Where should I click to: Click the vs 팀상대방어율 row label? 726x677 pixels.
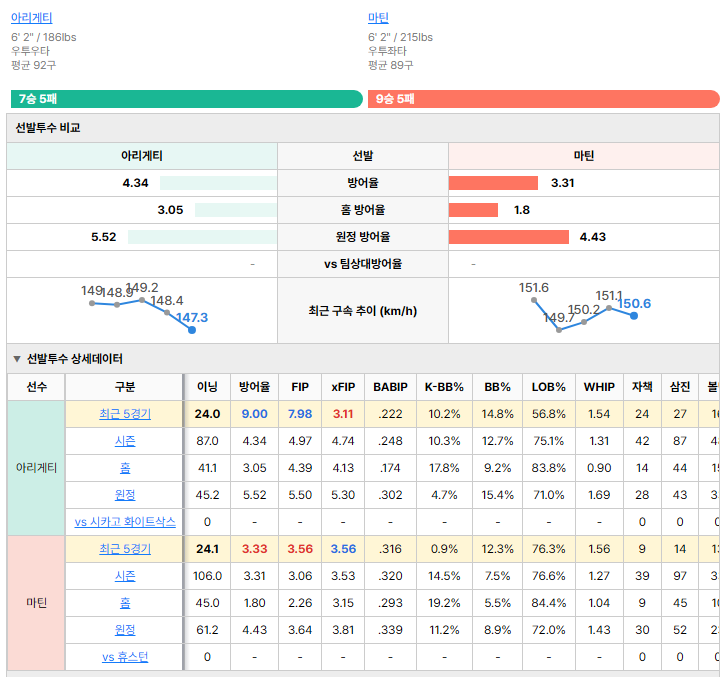pyautogui.click(x=363, y=264)
